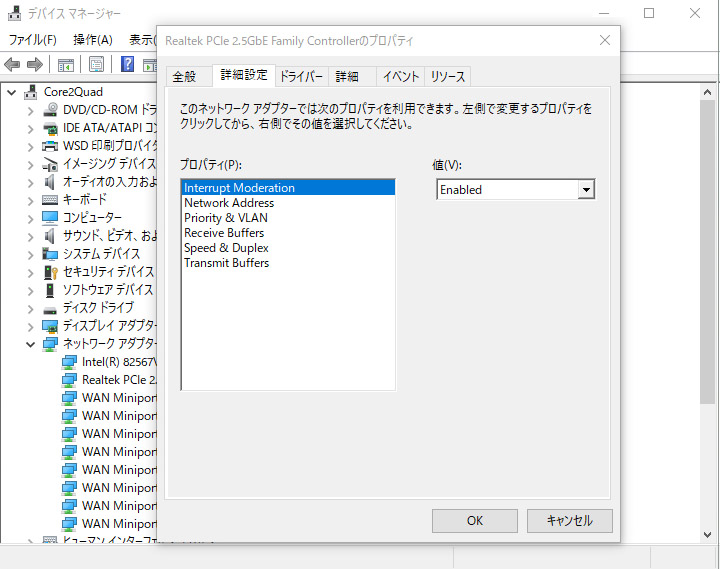Expand the キーボード node
This screenshot has width=720, height=569.
click(31, 201)
